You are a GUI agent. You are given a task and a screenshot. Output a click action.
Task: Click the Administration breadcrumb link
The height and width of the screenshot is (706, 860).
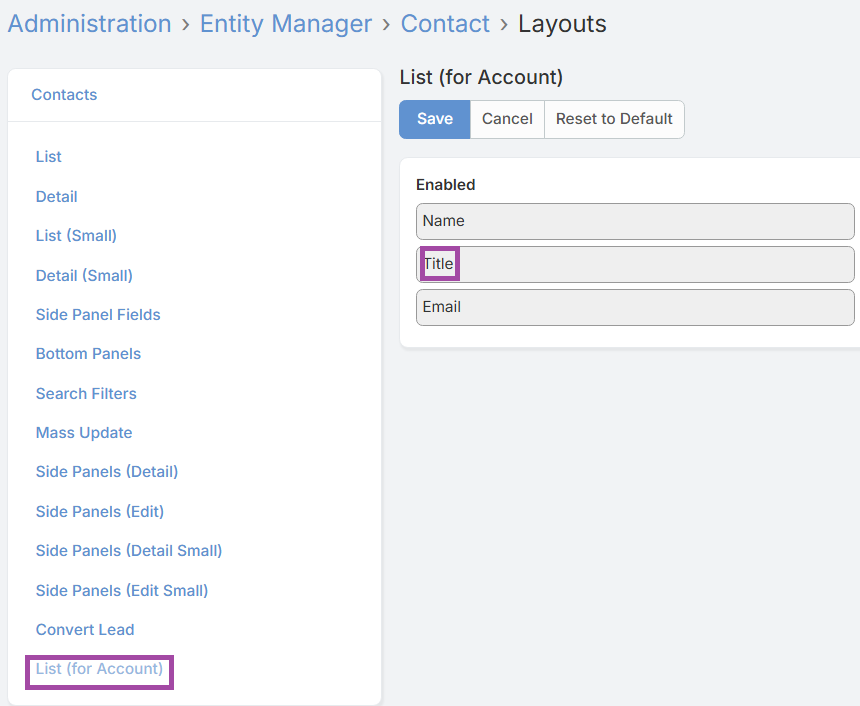click(90, 24)
